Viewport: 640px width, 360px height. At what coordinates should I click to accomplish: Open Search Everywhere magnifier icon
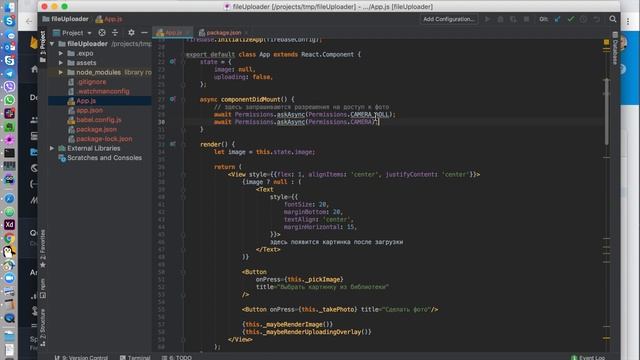613,19
